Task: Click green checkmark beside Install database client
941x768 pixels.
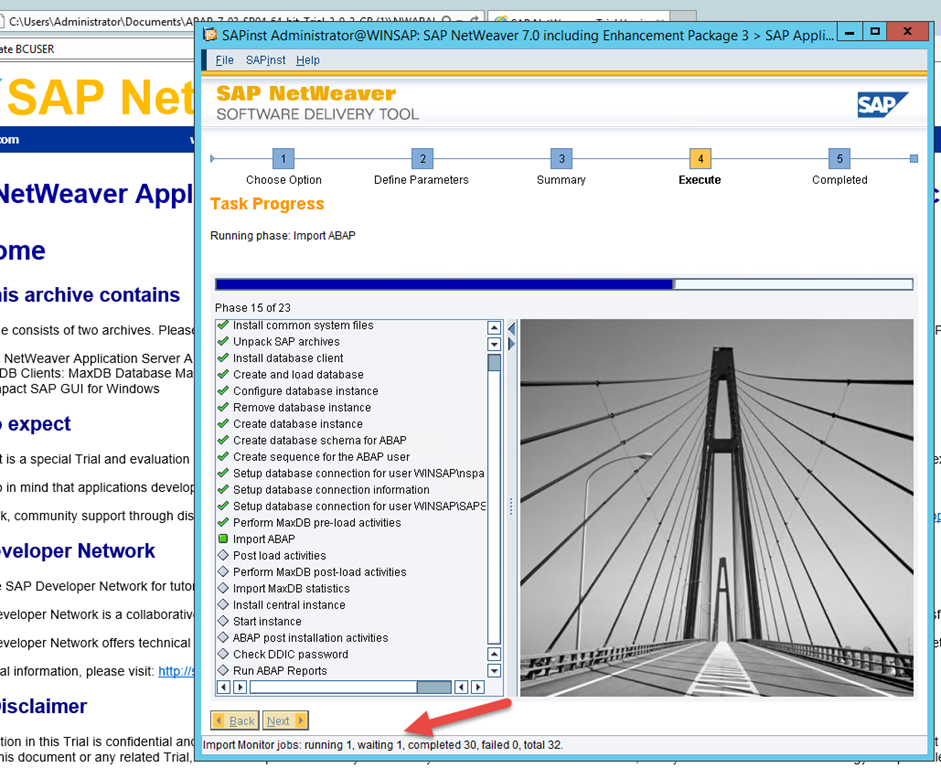Action: pyautogui.click(x=224, y=358)
